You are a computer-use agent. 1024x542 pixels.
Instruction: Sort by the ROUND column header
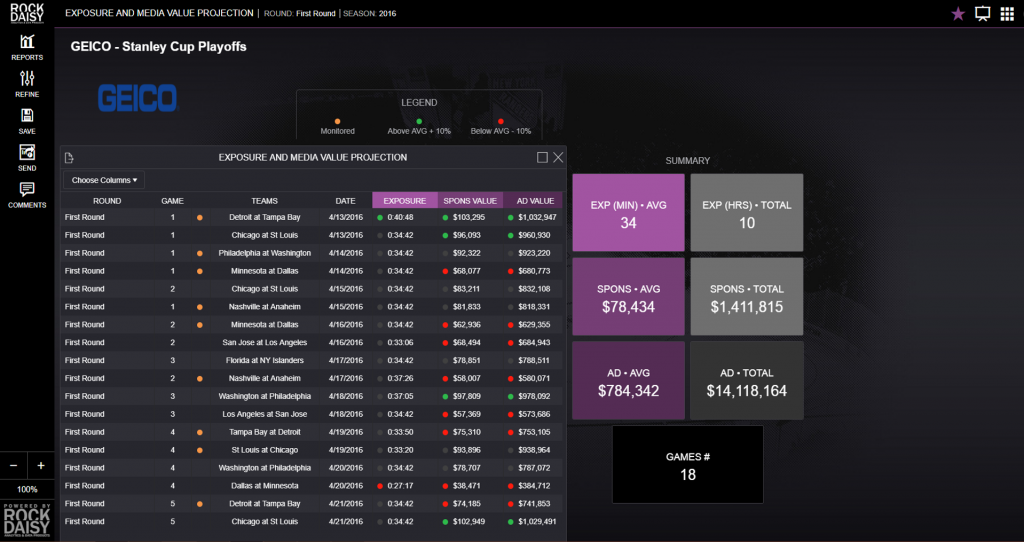(107, 200)
